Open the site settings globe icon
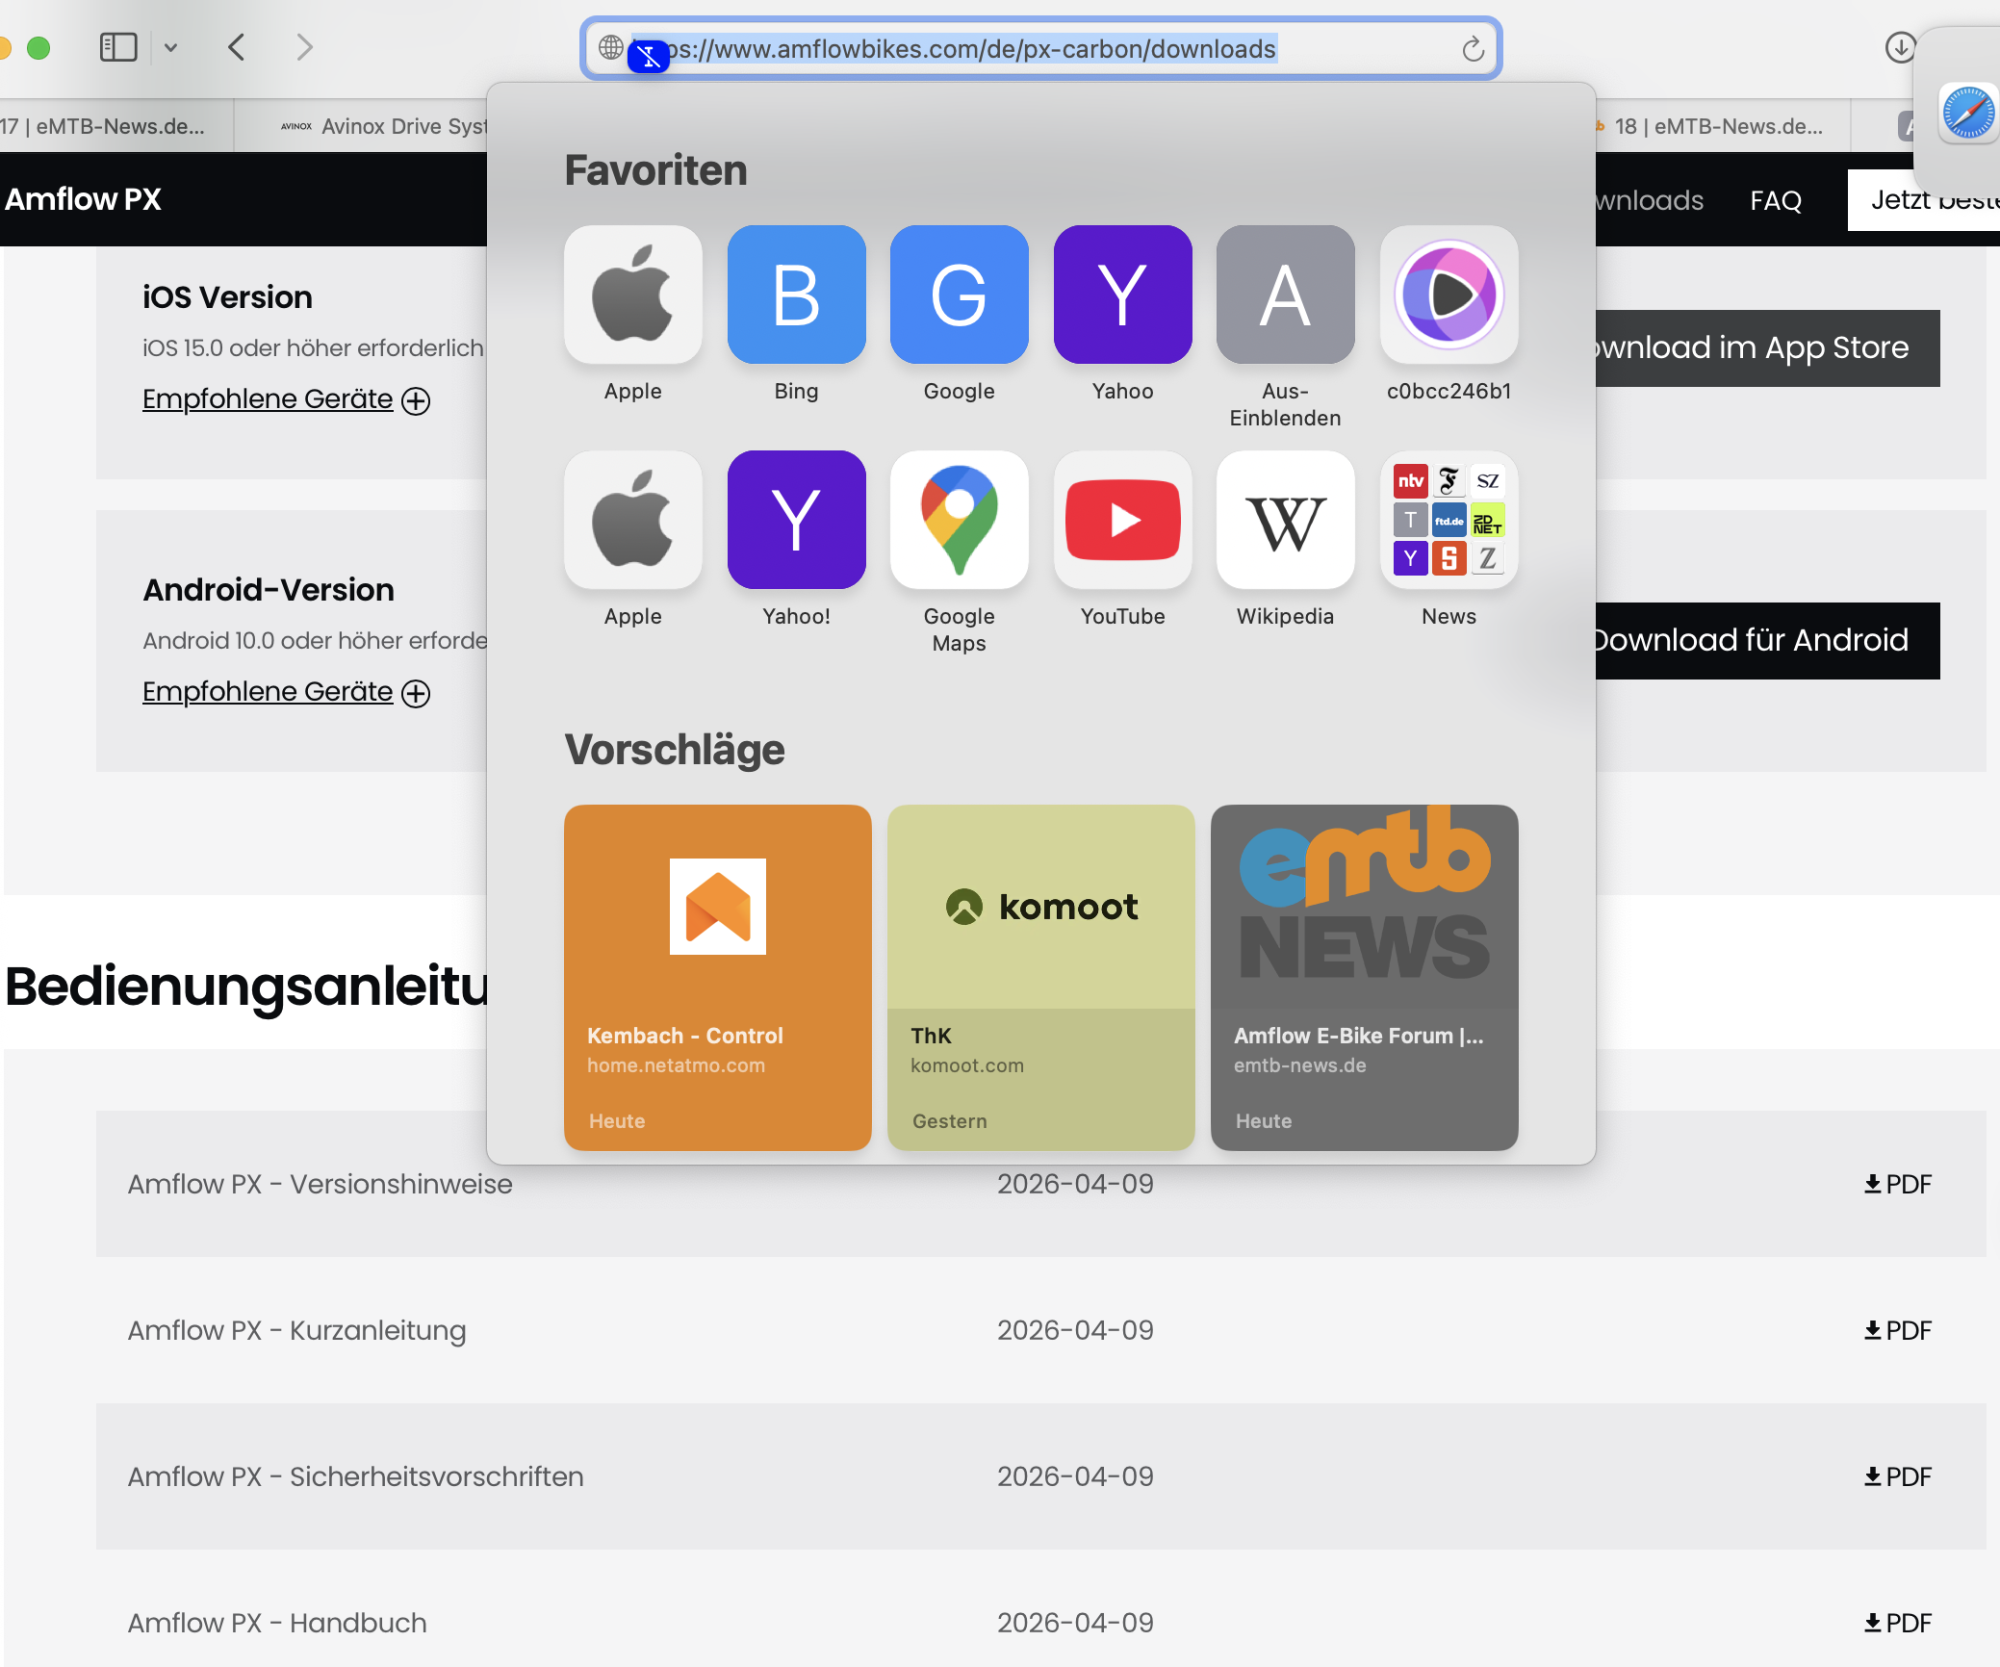The width and height of the screenshot is (2000, 1667). 611,47
